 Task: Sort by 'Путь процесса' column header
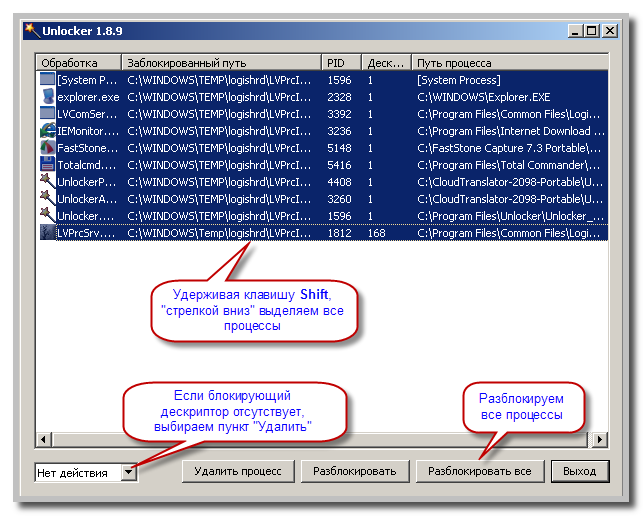pyautogui.click(x=509, y=63)
